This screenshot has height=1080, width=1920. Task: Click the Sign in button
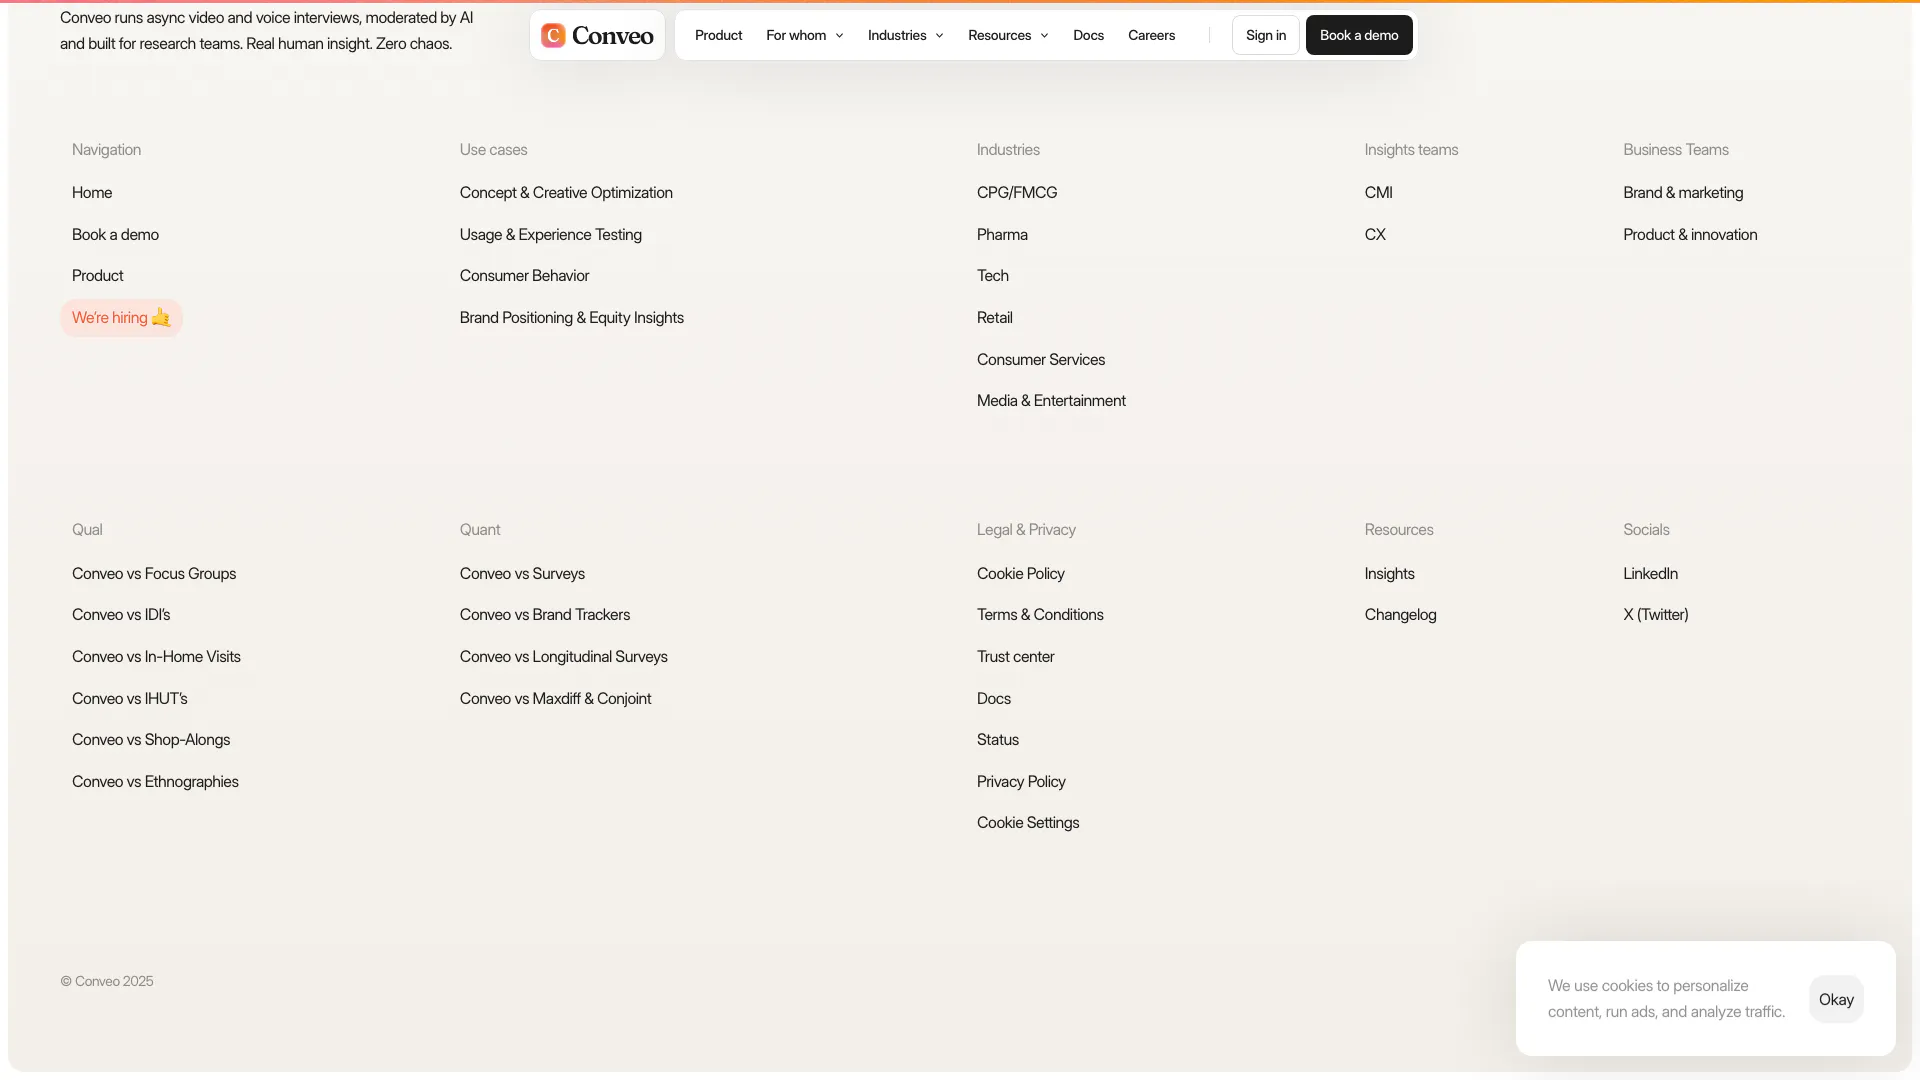[1265, 36]
